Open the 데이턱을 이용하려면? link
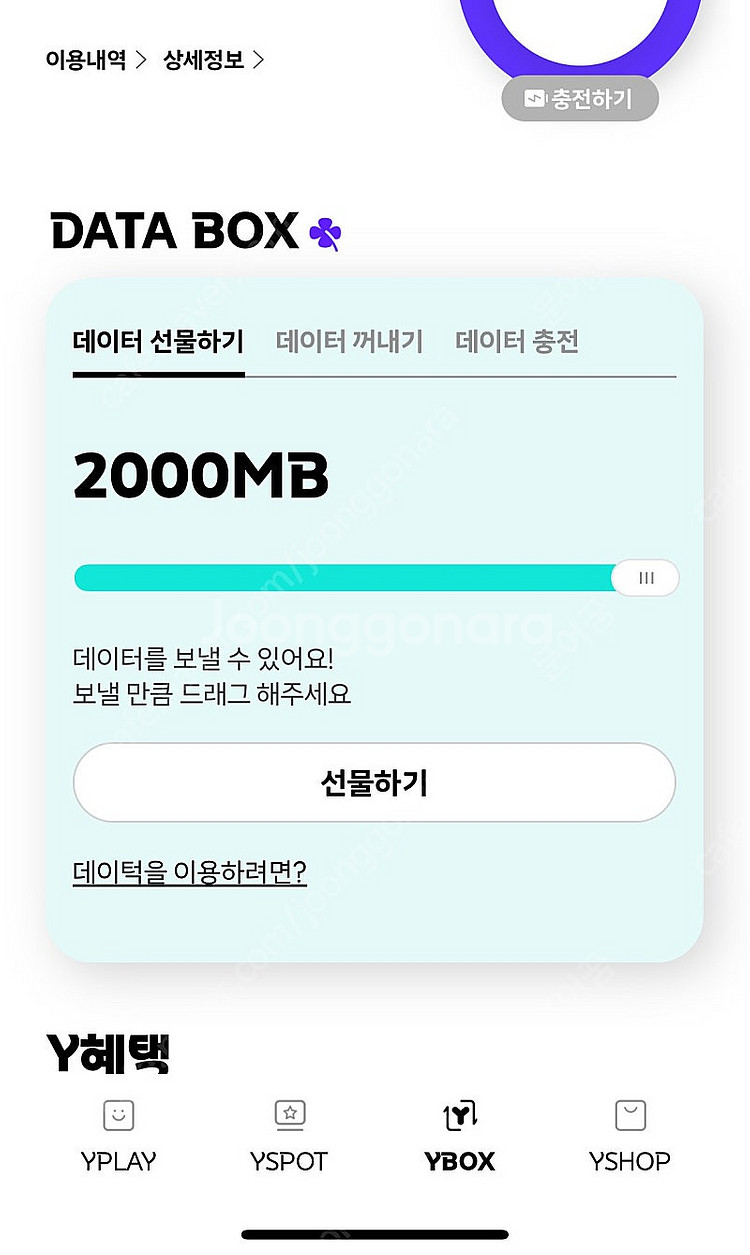This screenshot has height=1255, width=750. tap(190, 872)
